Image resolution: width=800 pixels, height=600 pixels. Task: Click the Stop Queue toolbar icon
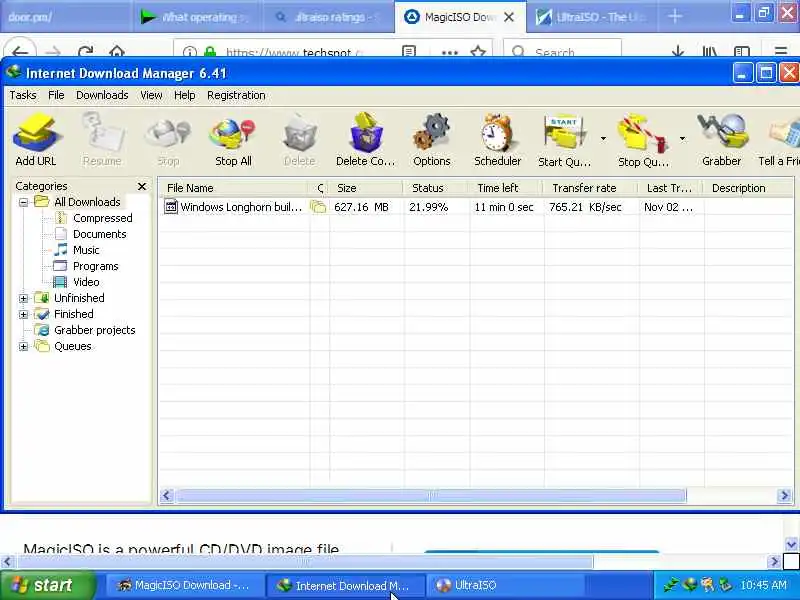(x=643, y=140)
